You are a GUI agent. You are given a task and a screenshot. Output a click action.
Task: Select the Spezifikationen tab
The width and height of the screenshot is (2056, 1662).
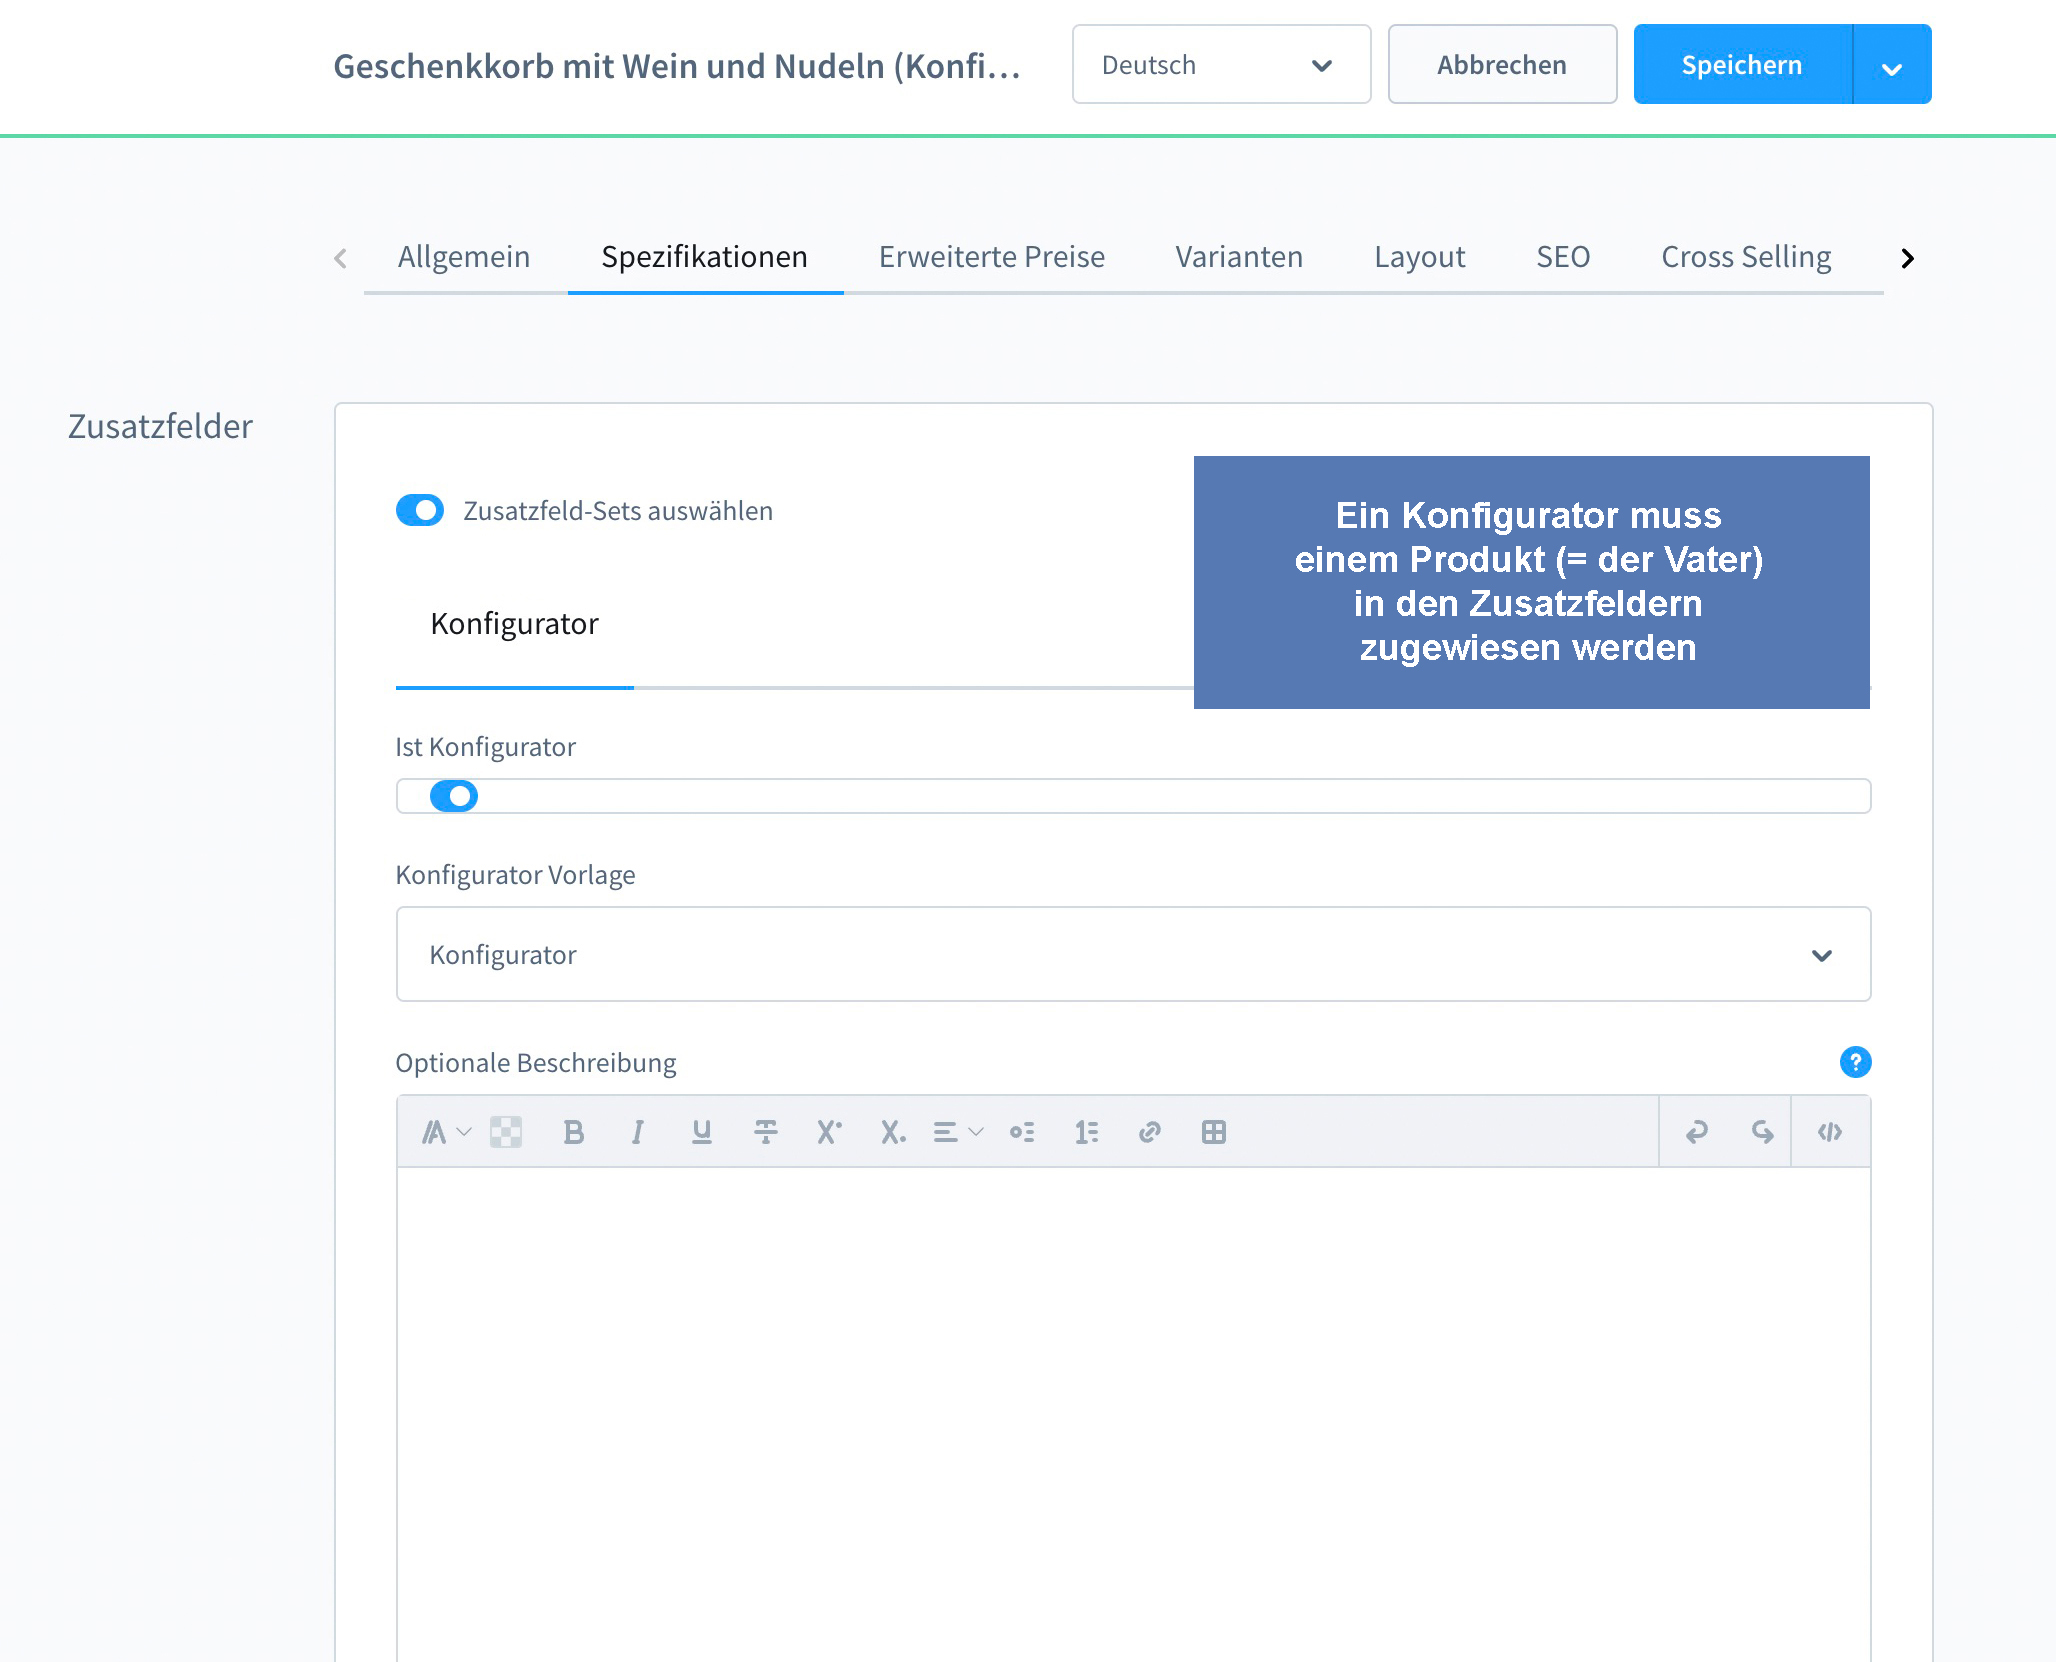tap(704, 257)
